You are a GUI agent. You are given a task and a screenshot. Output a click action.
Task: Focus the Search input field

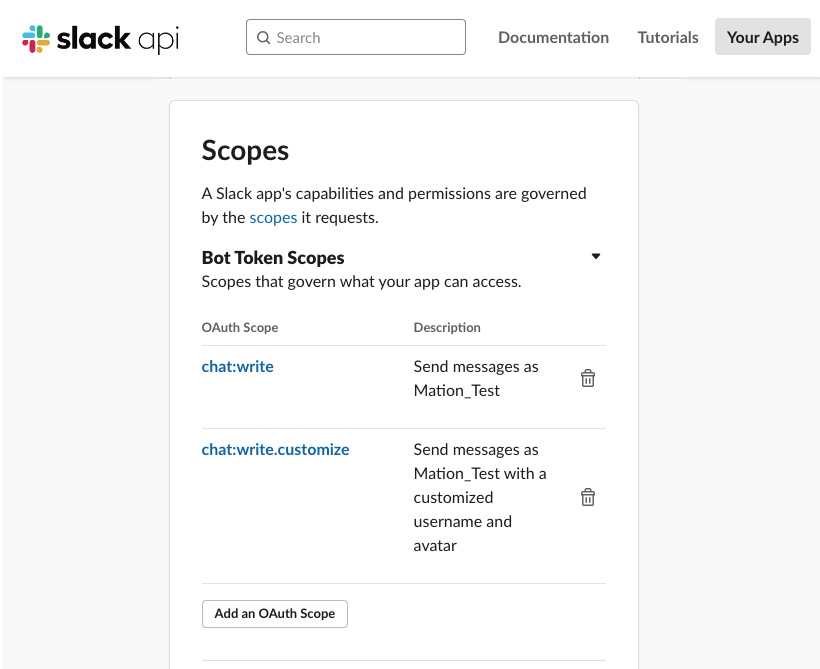click(x=356, y=37)
